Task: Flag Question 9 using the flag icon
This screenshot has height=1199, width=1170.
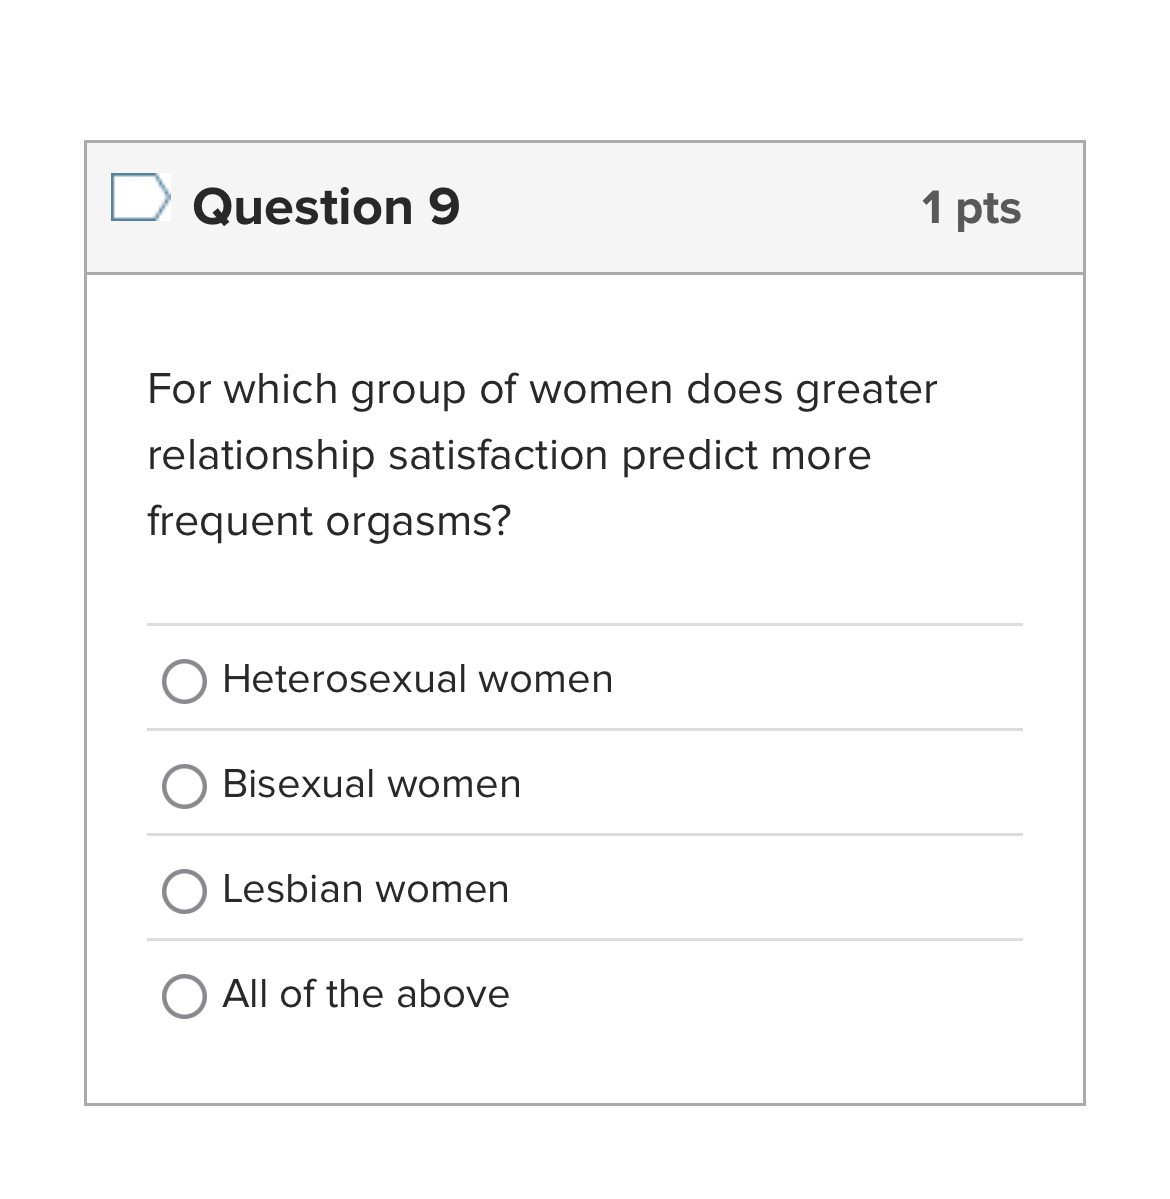Action: coord(138,197)
